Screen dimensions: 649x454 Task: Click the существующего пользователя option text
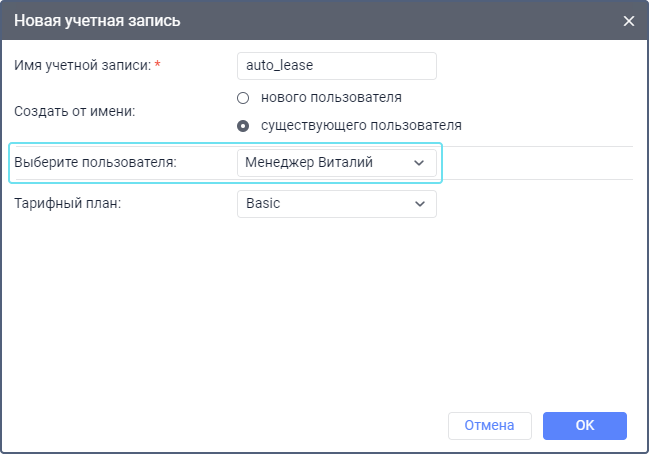360,127
